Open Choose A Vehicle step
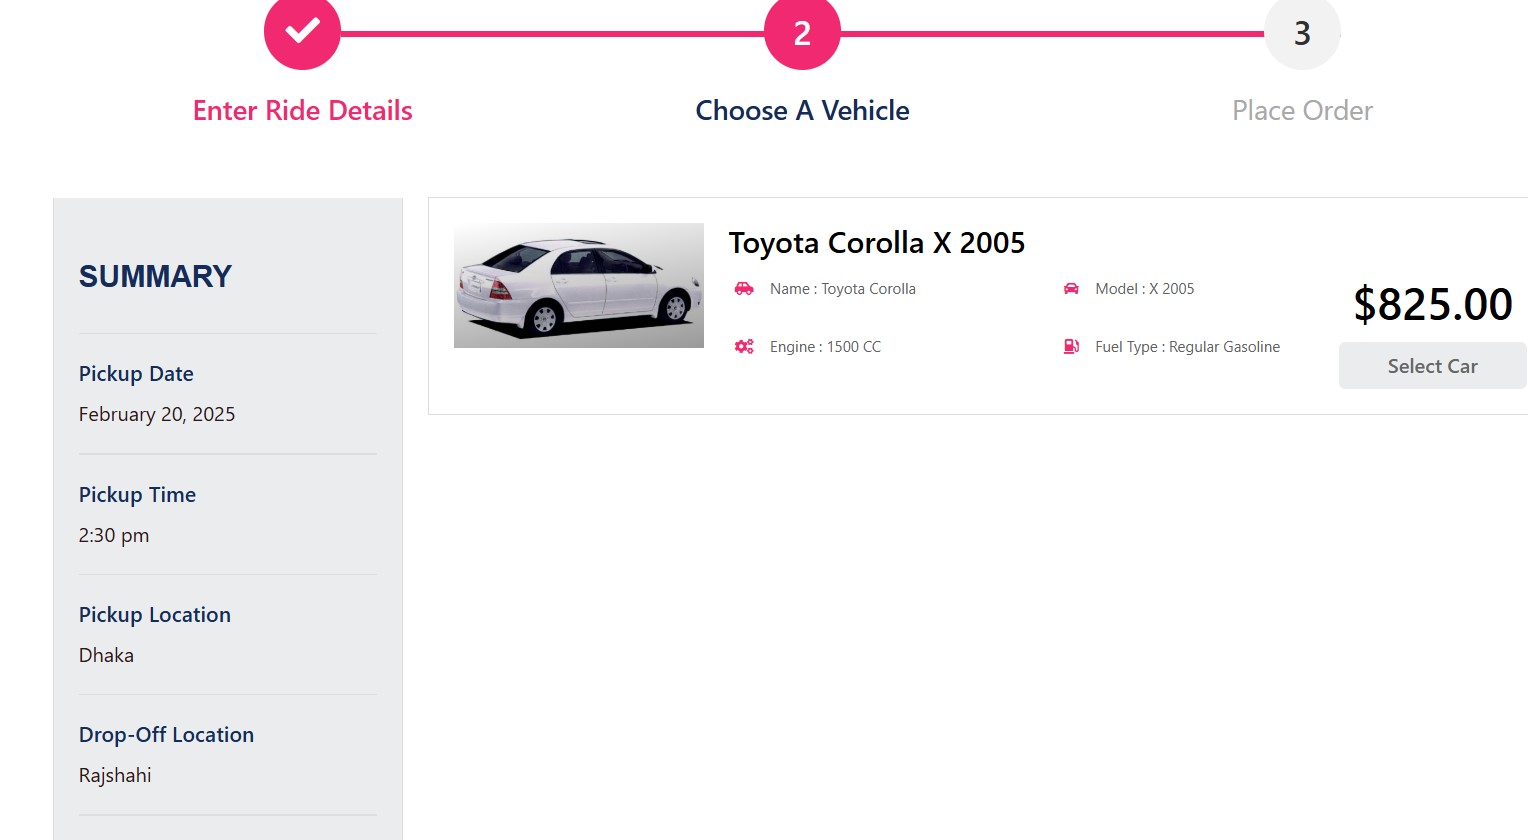 click(x=802, y=110)
